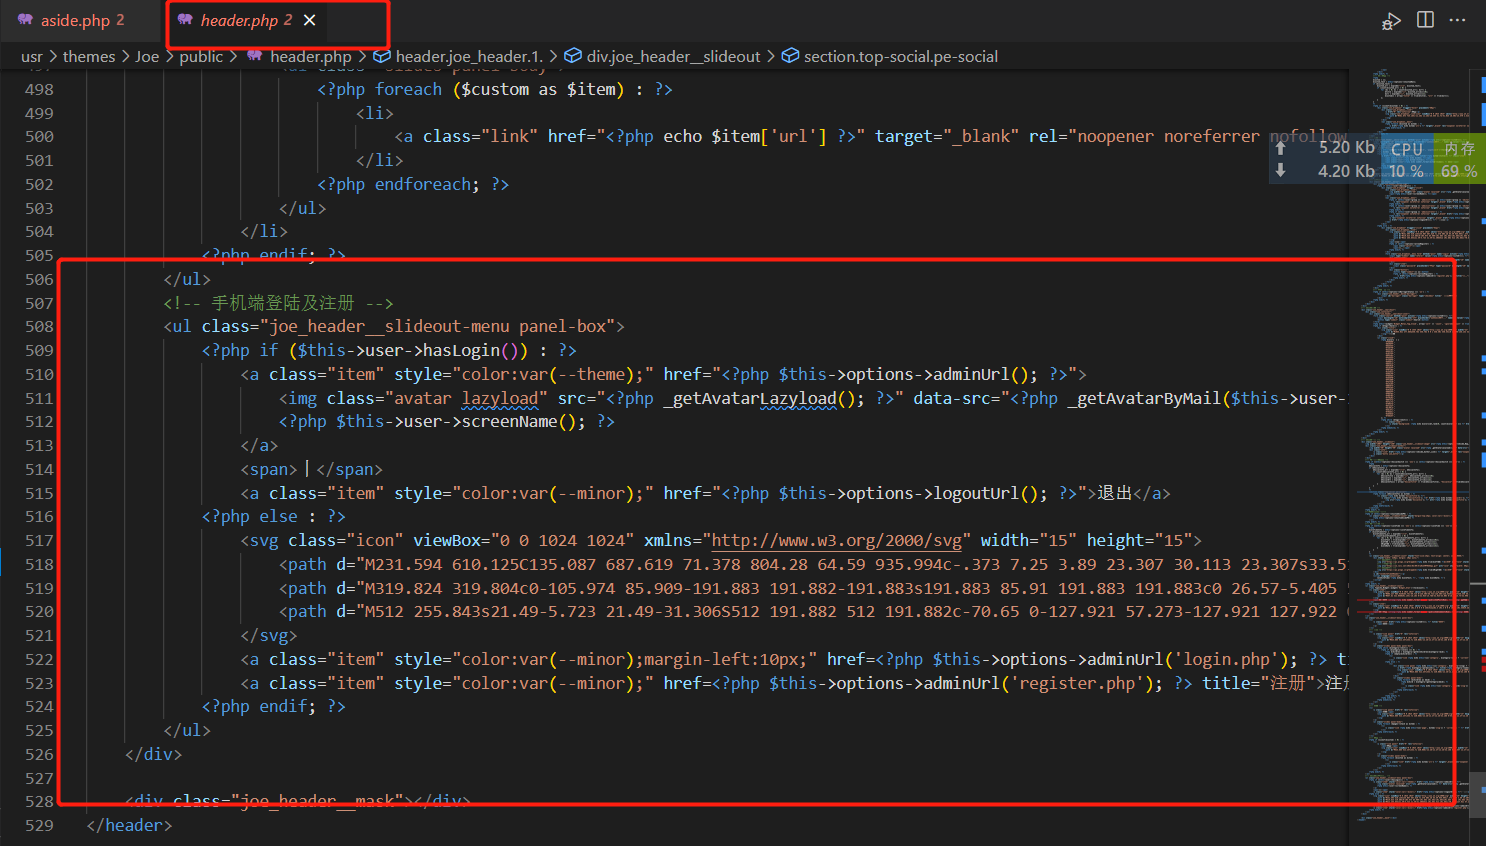Screen dimensions: 1486x846
Task: Open the More Actions ellipsis menu
Action: [1458, 20]
